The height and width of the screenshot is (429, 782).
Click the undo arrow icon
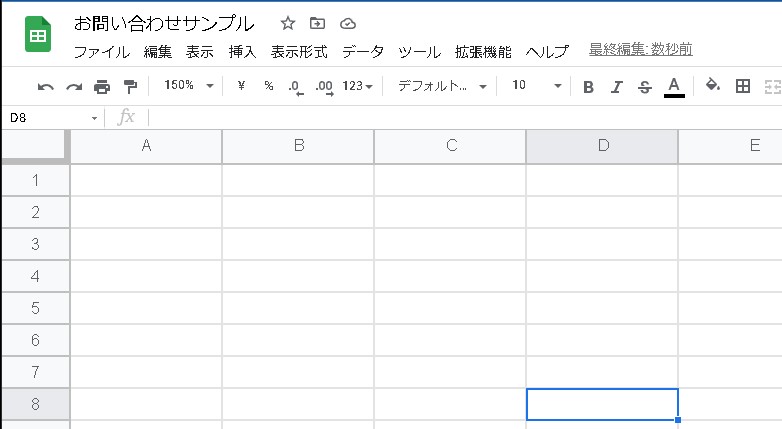(x=45, y=87)
